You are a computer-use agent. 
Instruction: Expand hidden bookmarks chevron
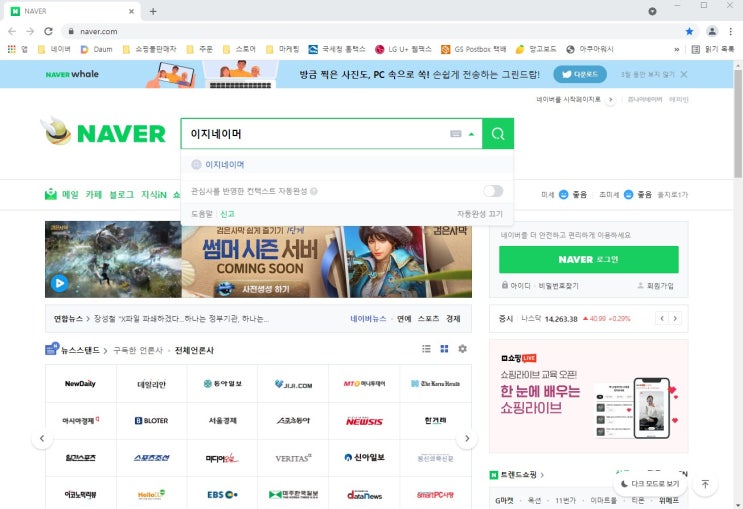[x=677, y=49]
